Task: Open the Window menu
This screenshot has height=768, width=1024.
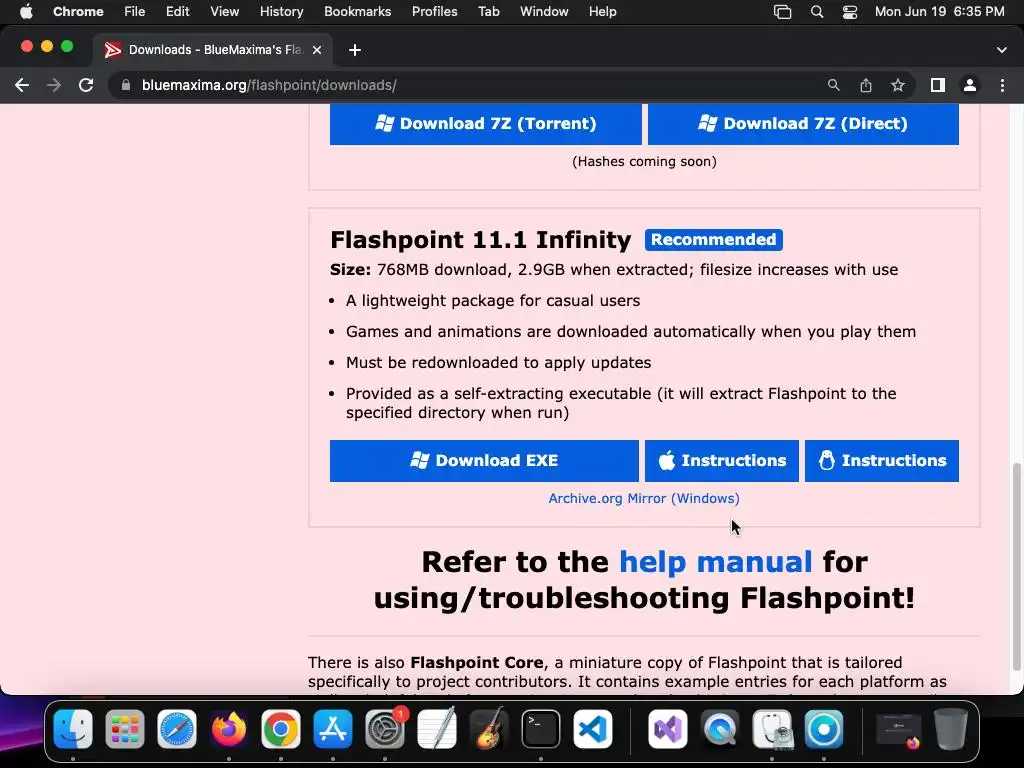Action: (x=544, y=12)
